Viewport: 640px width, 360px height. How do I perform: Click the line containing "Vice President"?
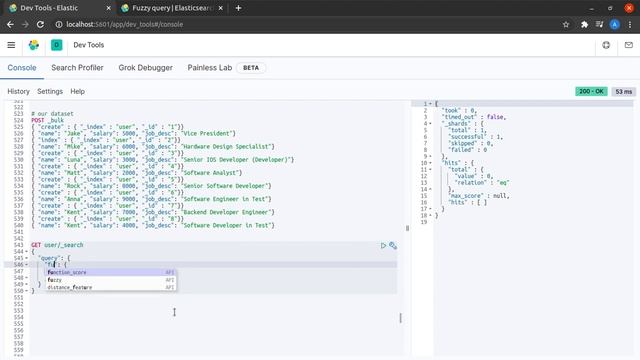coord(133,133)
